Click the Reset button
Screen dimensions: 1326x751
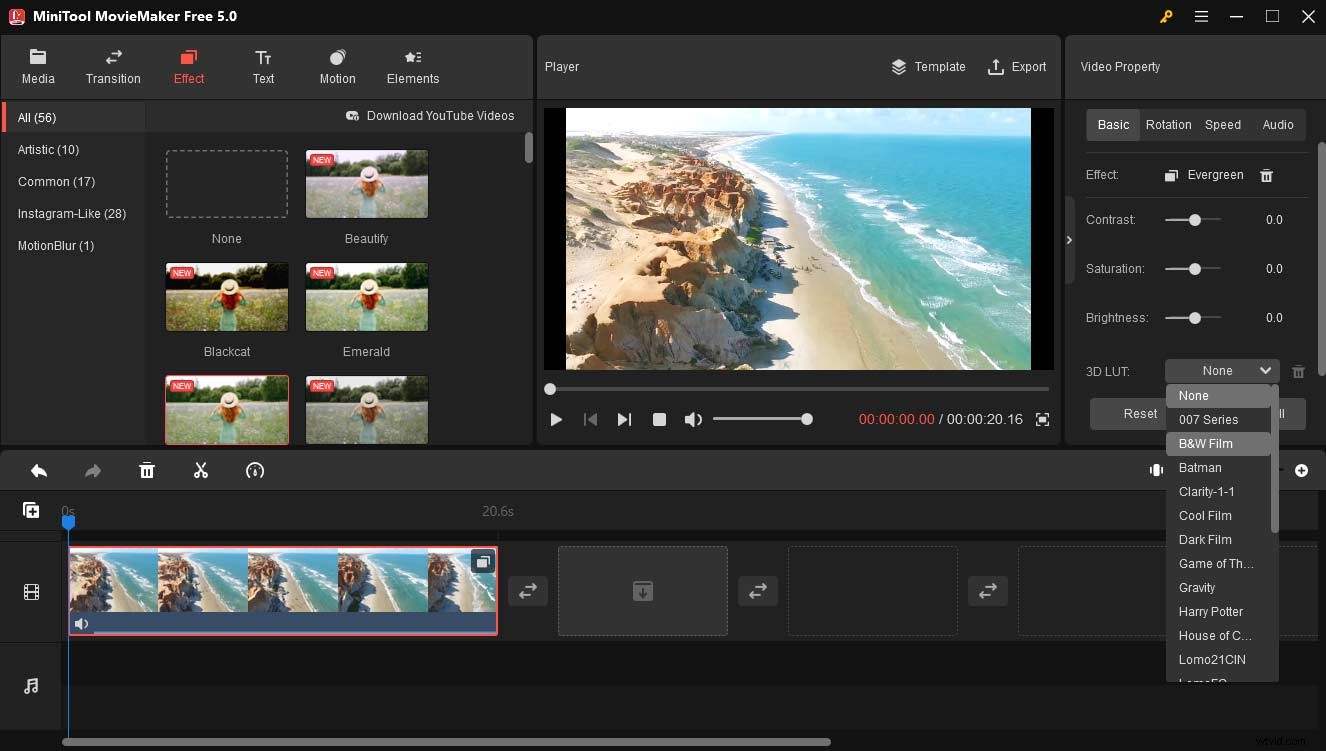[x=1140, y=413]
